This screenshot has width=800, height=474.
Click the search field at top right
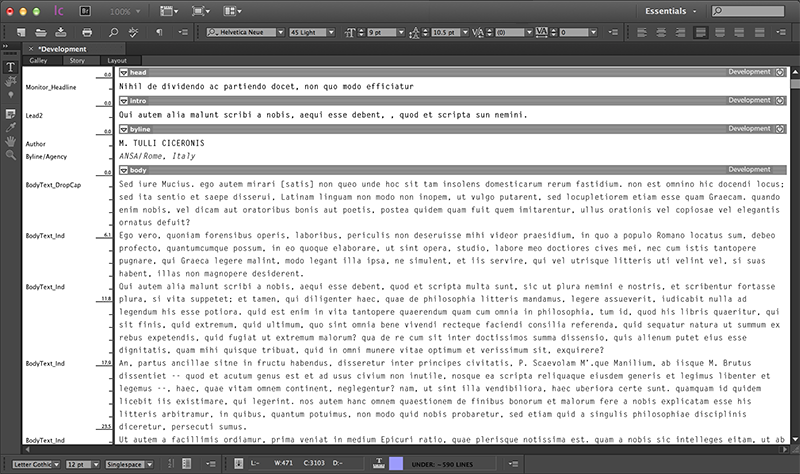tap(747, 11)
